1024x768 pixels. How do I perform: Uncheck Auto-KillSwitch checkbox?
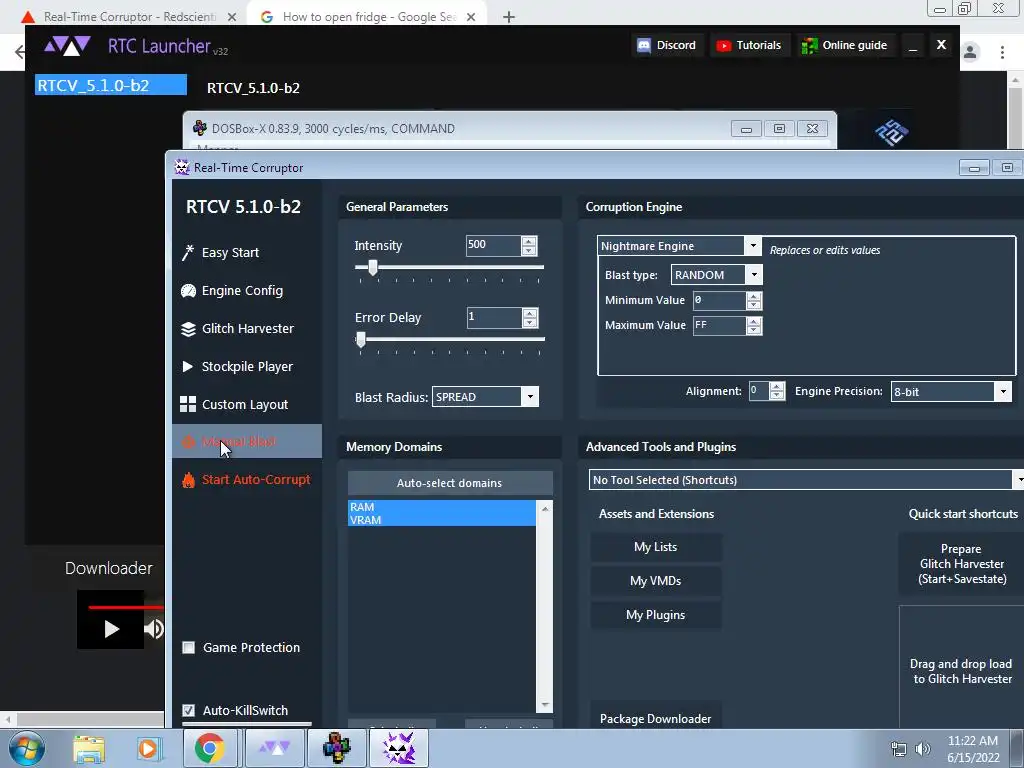(x=189, y=711)
